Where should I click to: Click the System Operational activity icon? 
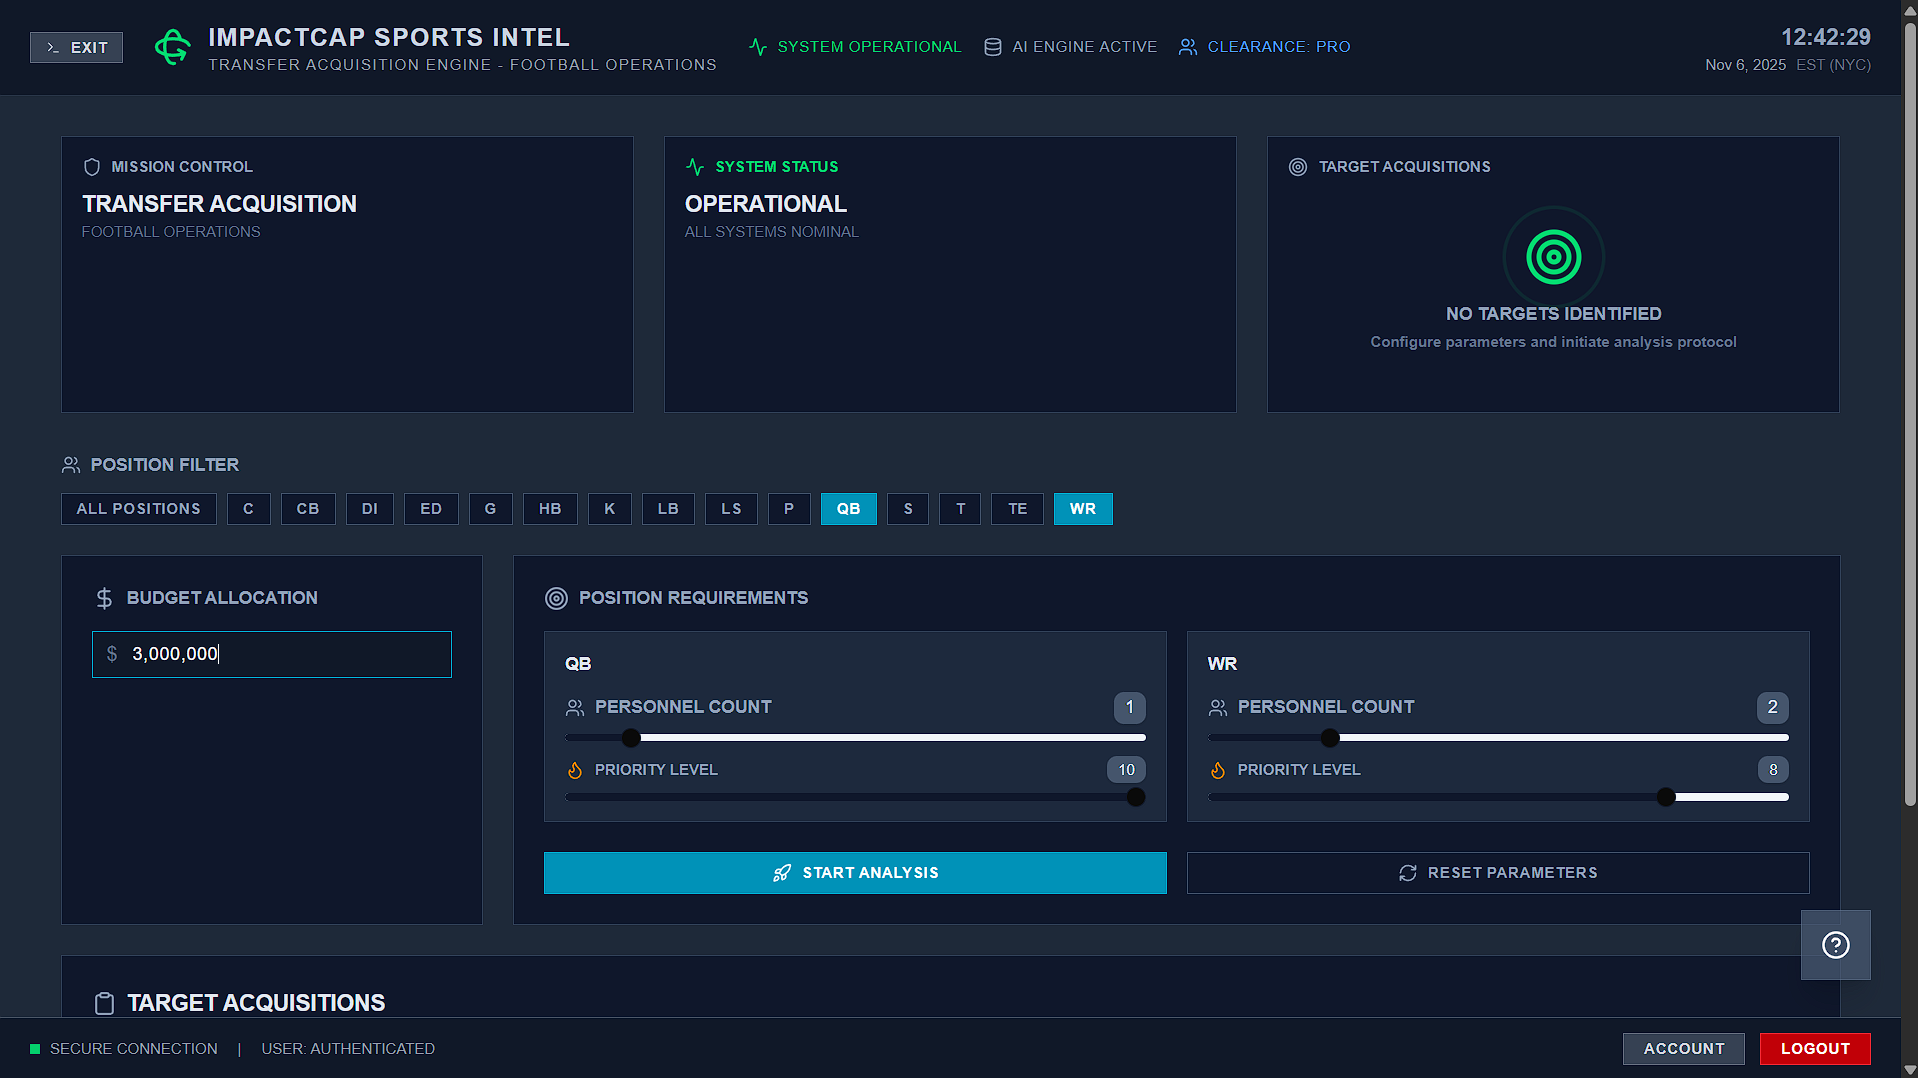tap(757, 46)
